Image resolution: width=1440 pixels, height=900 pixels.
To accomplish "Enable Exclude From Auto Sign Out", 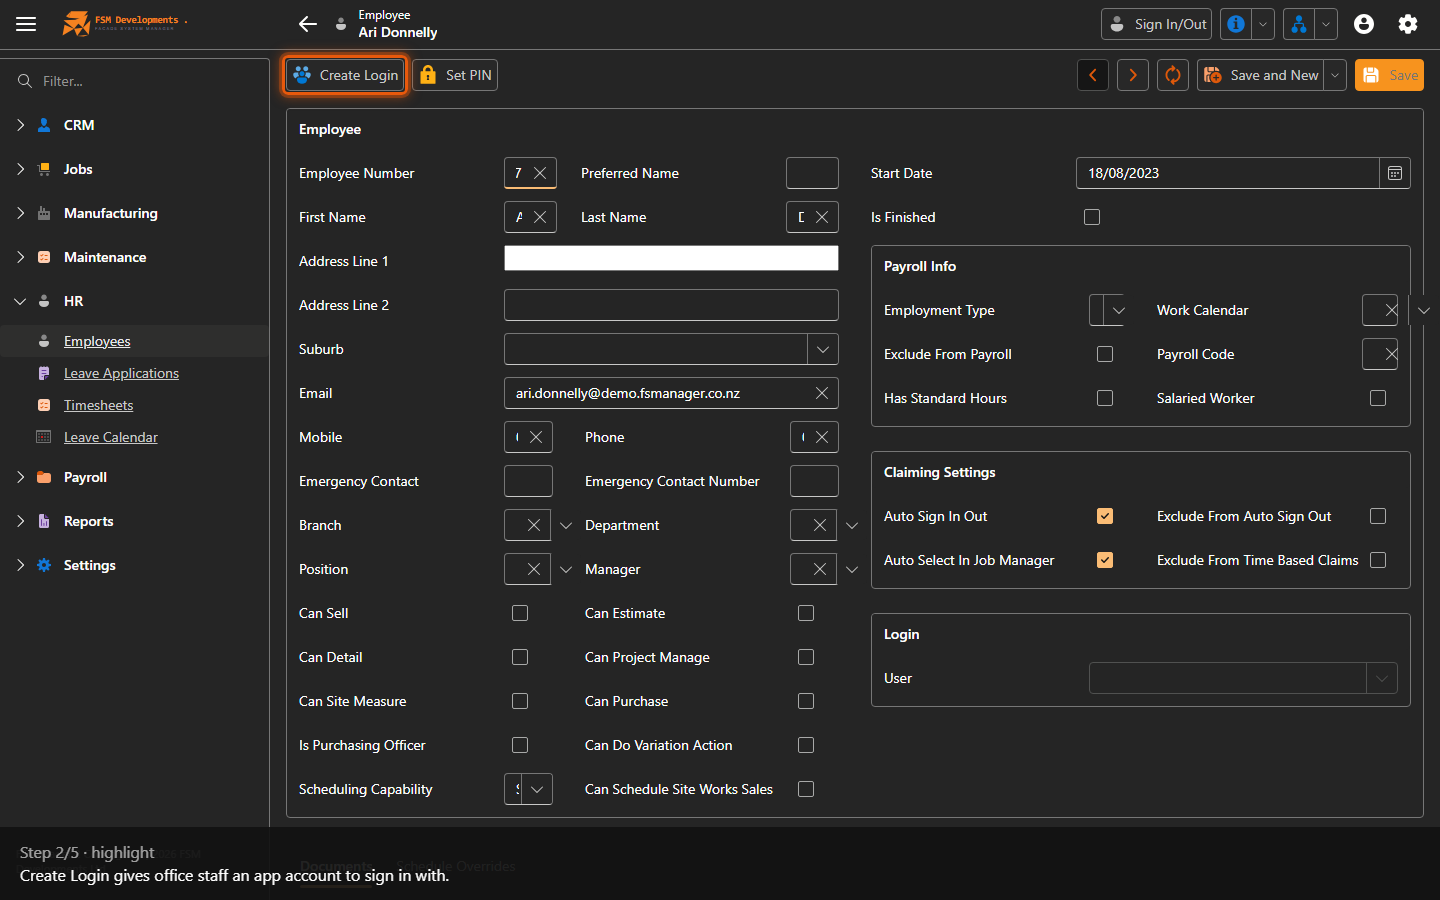I will 1378,516.
